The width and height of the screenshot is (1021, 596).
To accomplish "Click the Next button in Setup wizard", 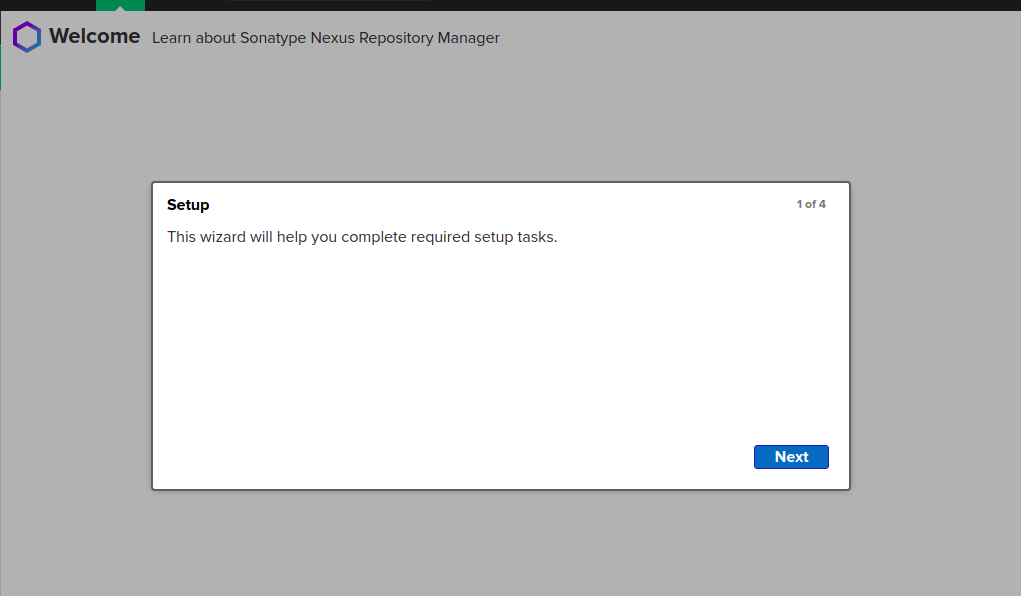I will click(790, 457).
